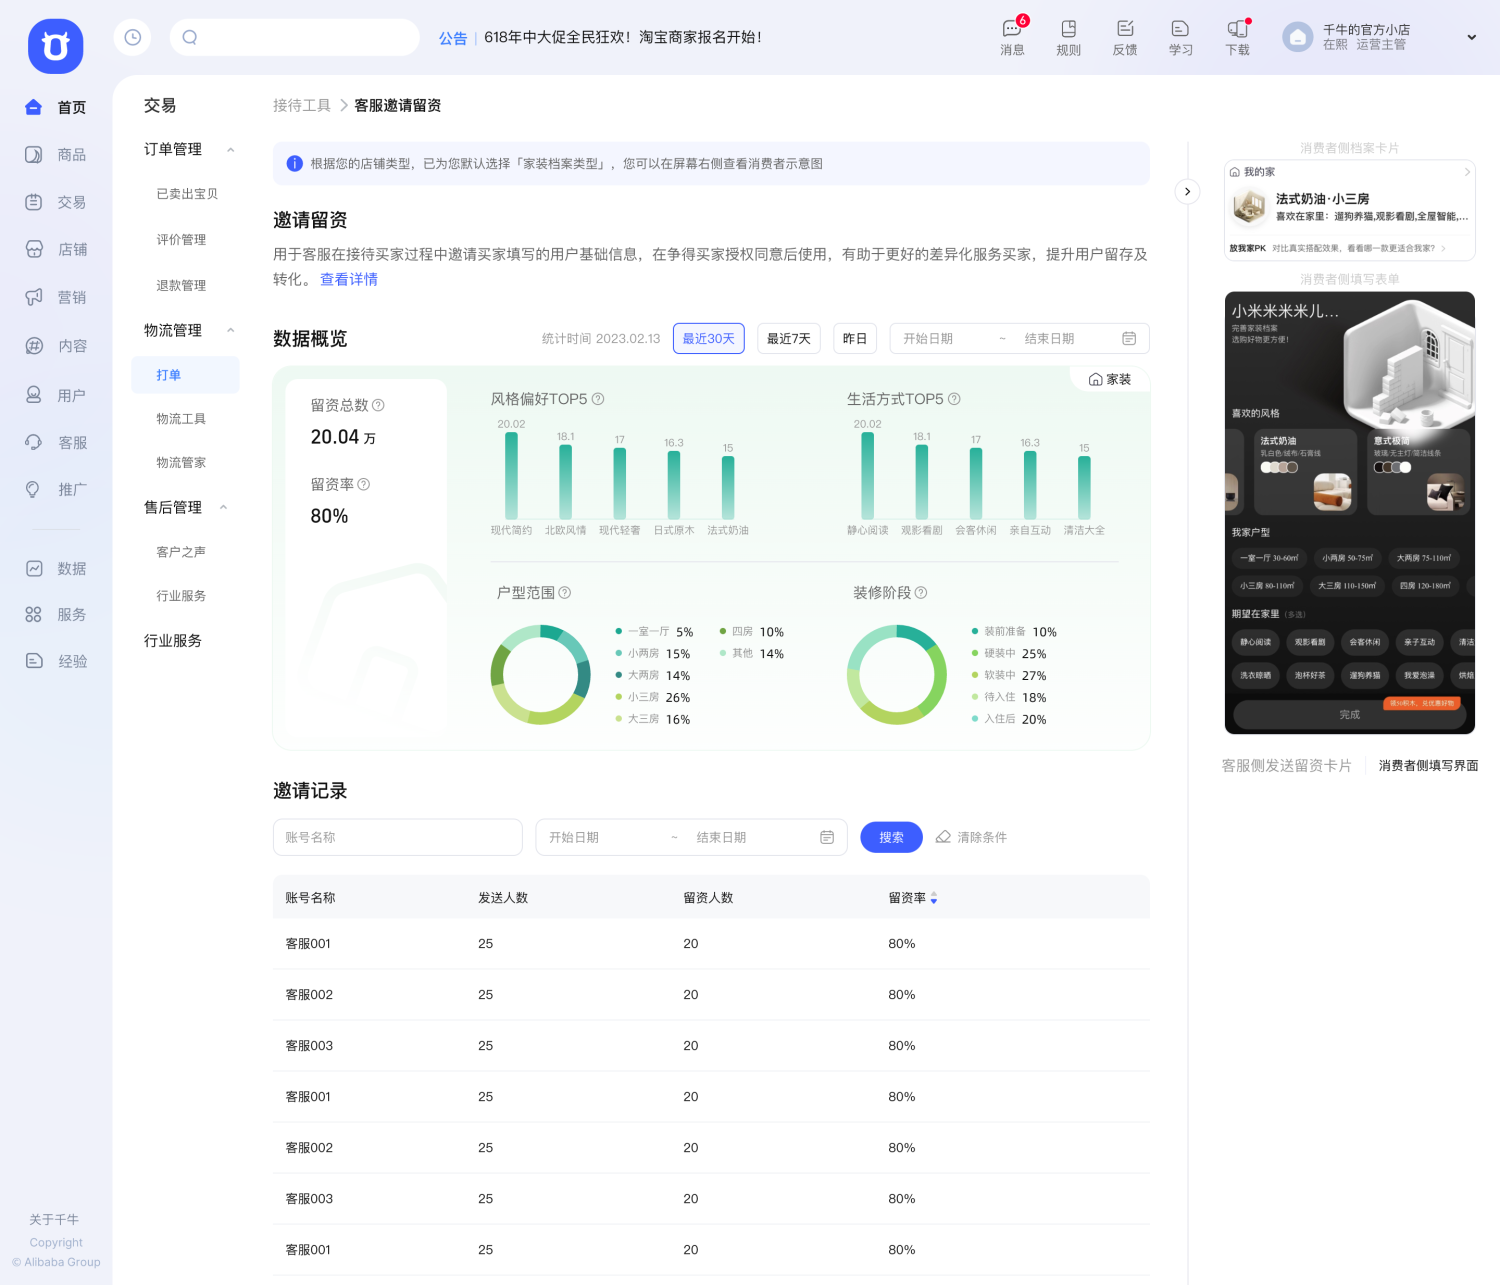The height and width of the screenshot is (1285, 1500).
Task: Select 打单 menu item
Action: click(x=186, y=375)
